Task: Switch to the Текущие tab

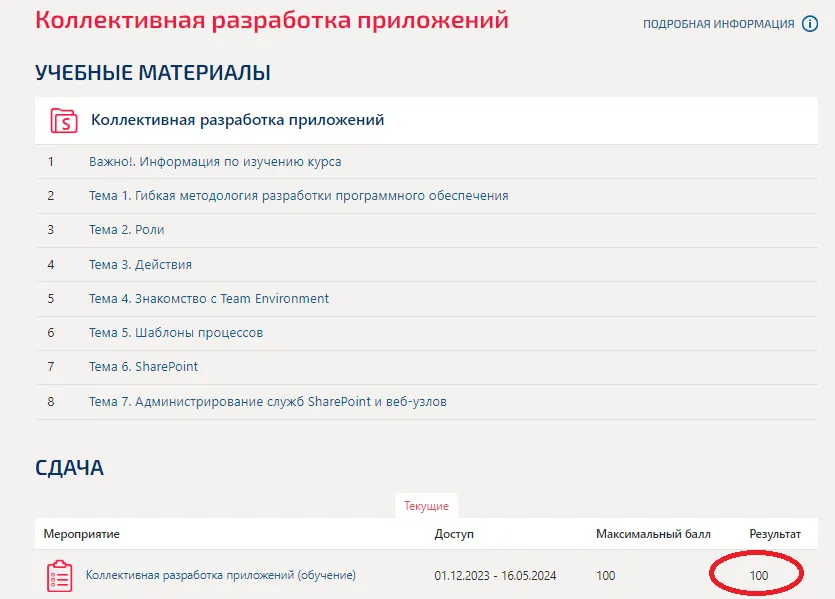Action: click(x=426, y=506)
